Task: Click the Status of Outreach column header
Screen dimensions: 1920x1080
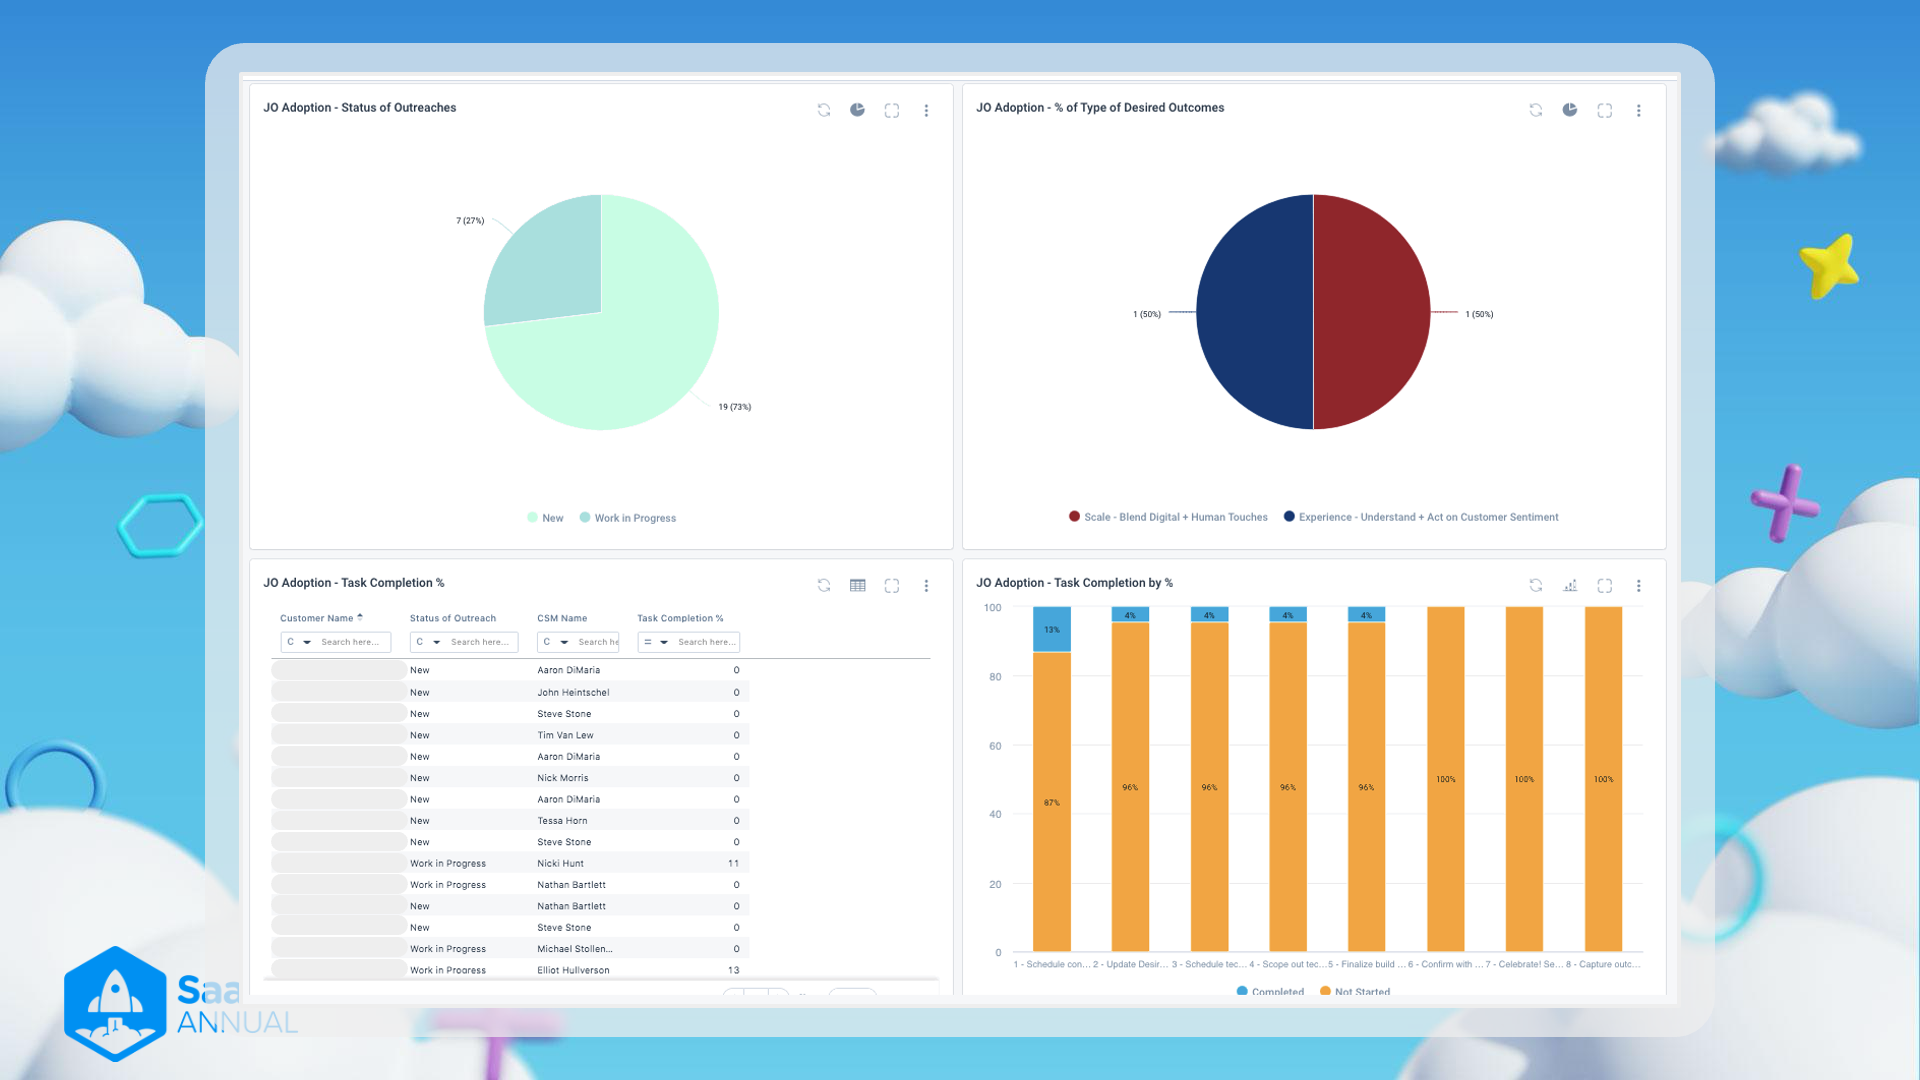Action: [453, 618]
